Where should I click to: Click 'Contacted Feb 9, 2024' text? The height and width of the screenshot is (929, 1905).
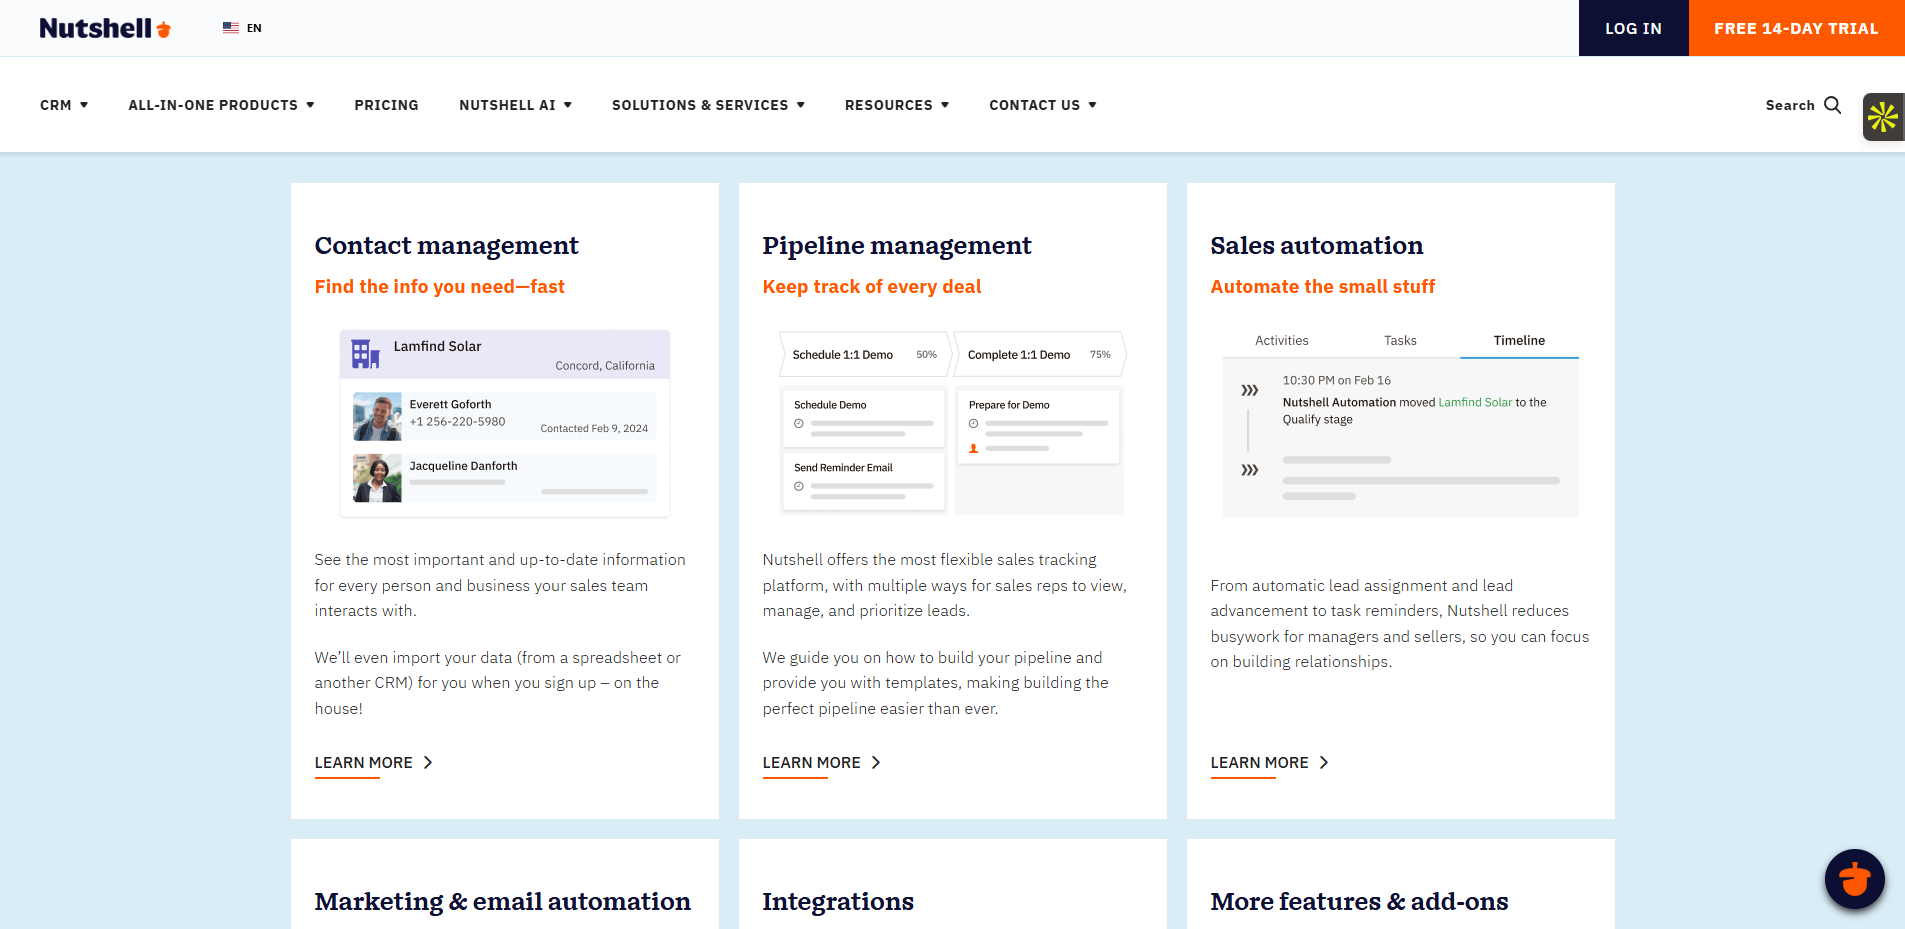(594, 428)
